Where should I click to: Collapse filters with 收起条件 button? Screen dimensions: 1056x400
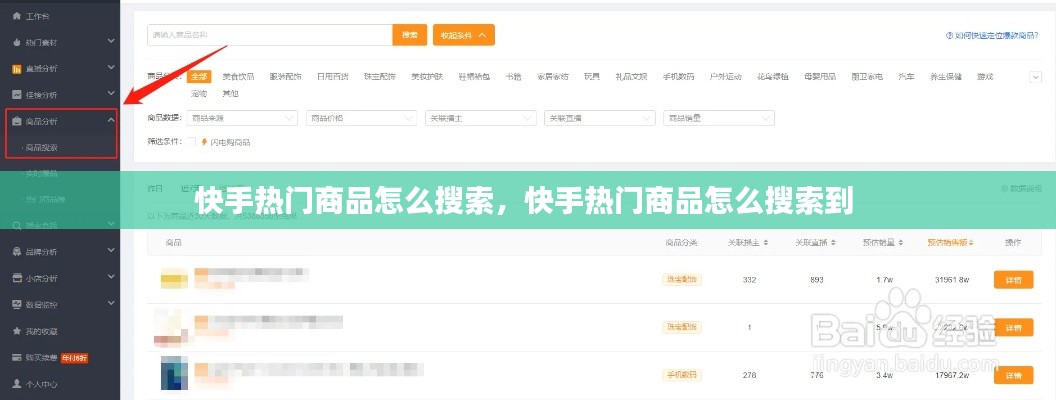(x=463, y=35)
